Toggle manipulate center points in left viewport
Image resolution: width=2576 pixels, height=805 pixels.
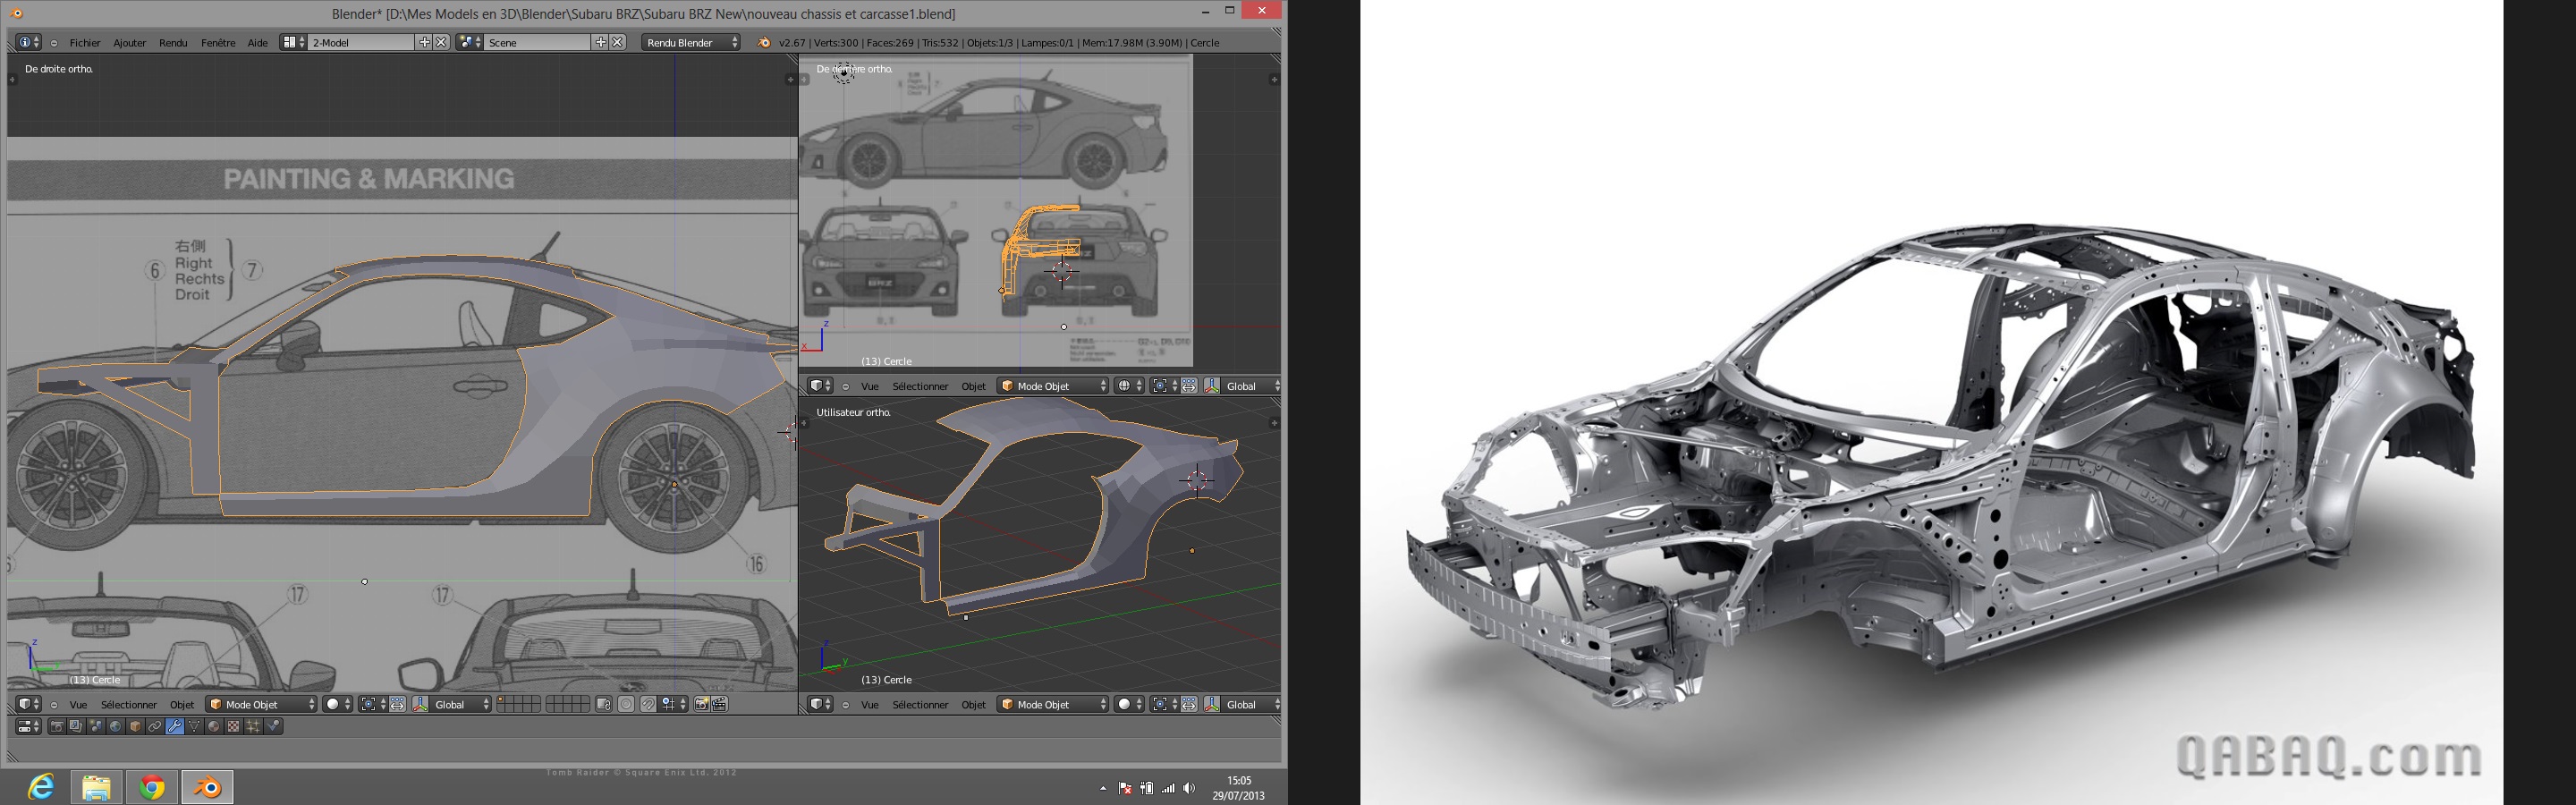(397, 705)
